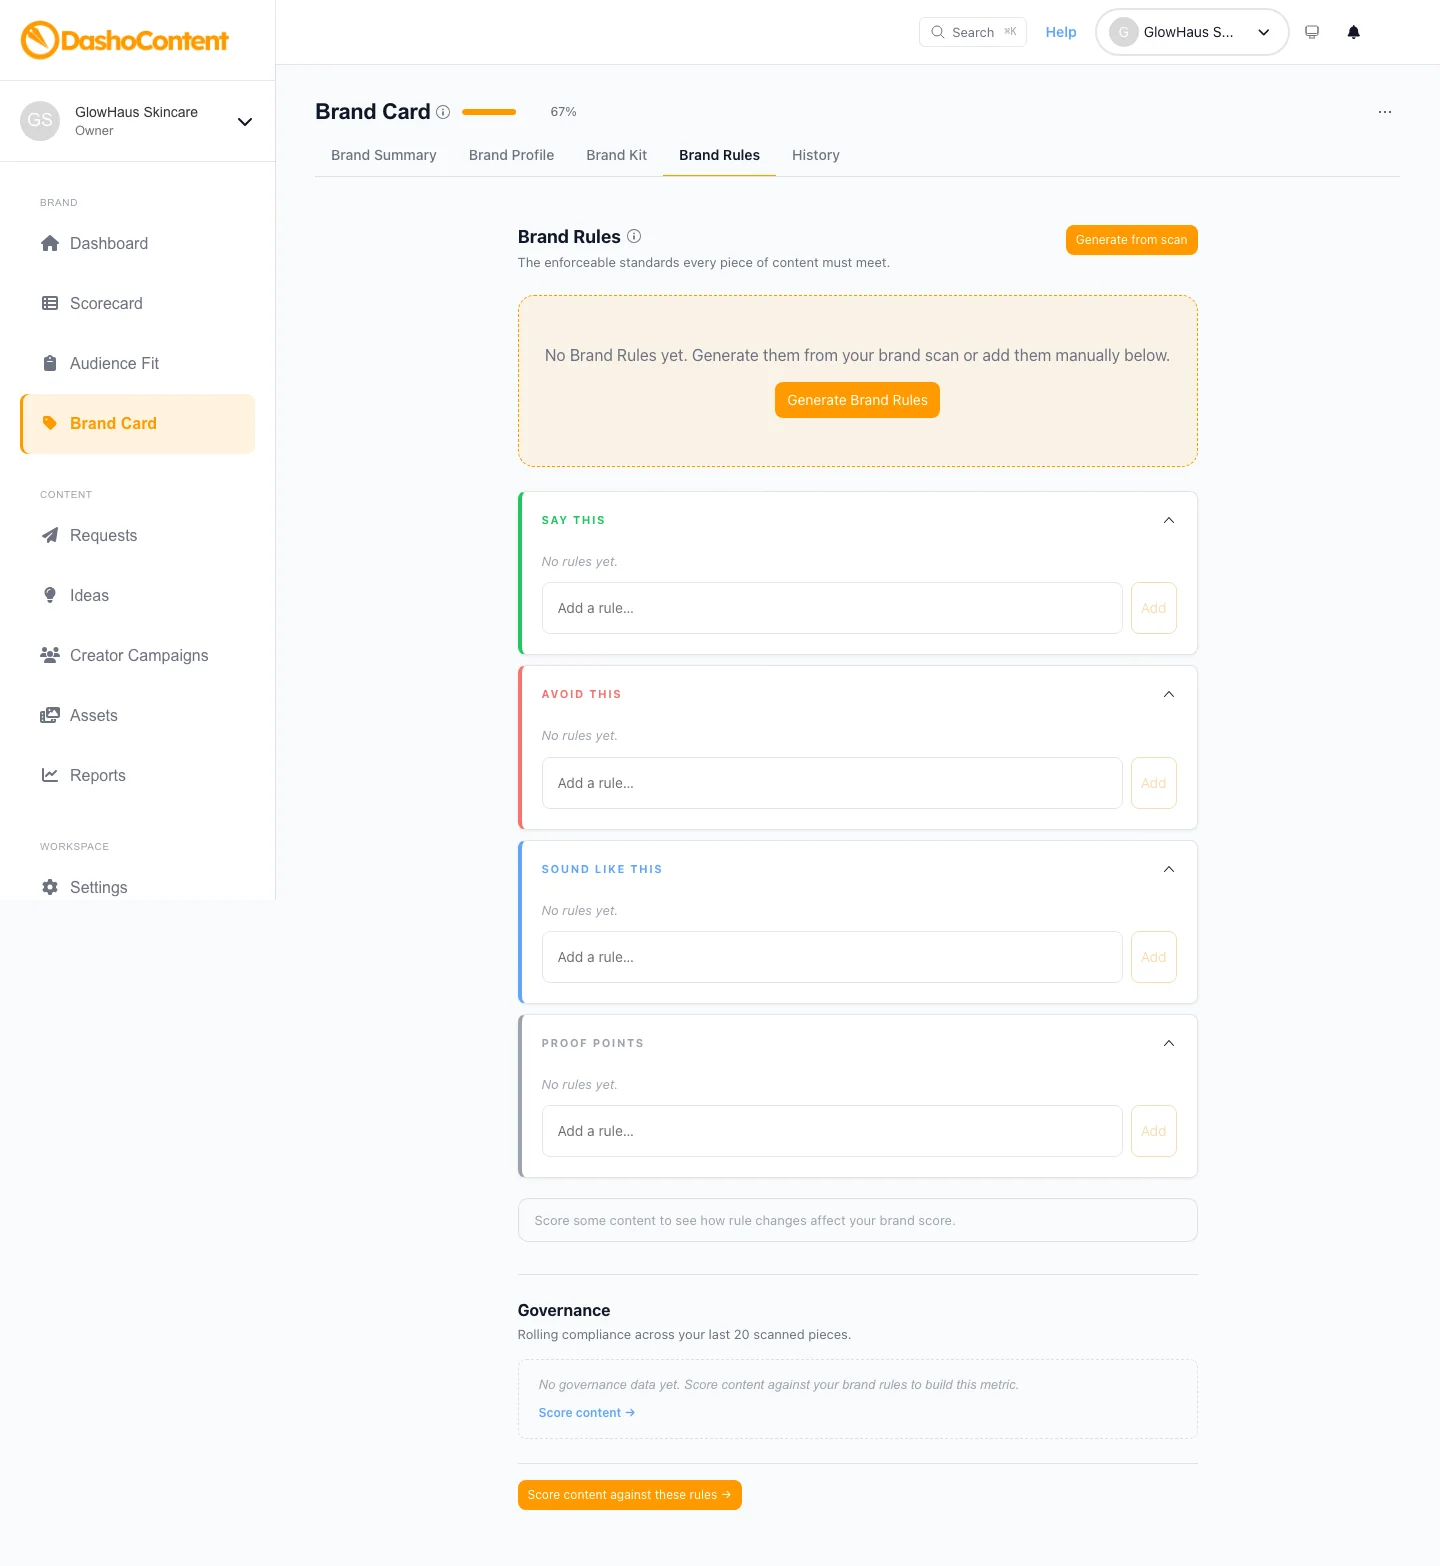
Task: Collapse the Say This section
Action: coord(1169,520)
